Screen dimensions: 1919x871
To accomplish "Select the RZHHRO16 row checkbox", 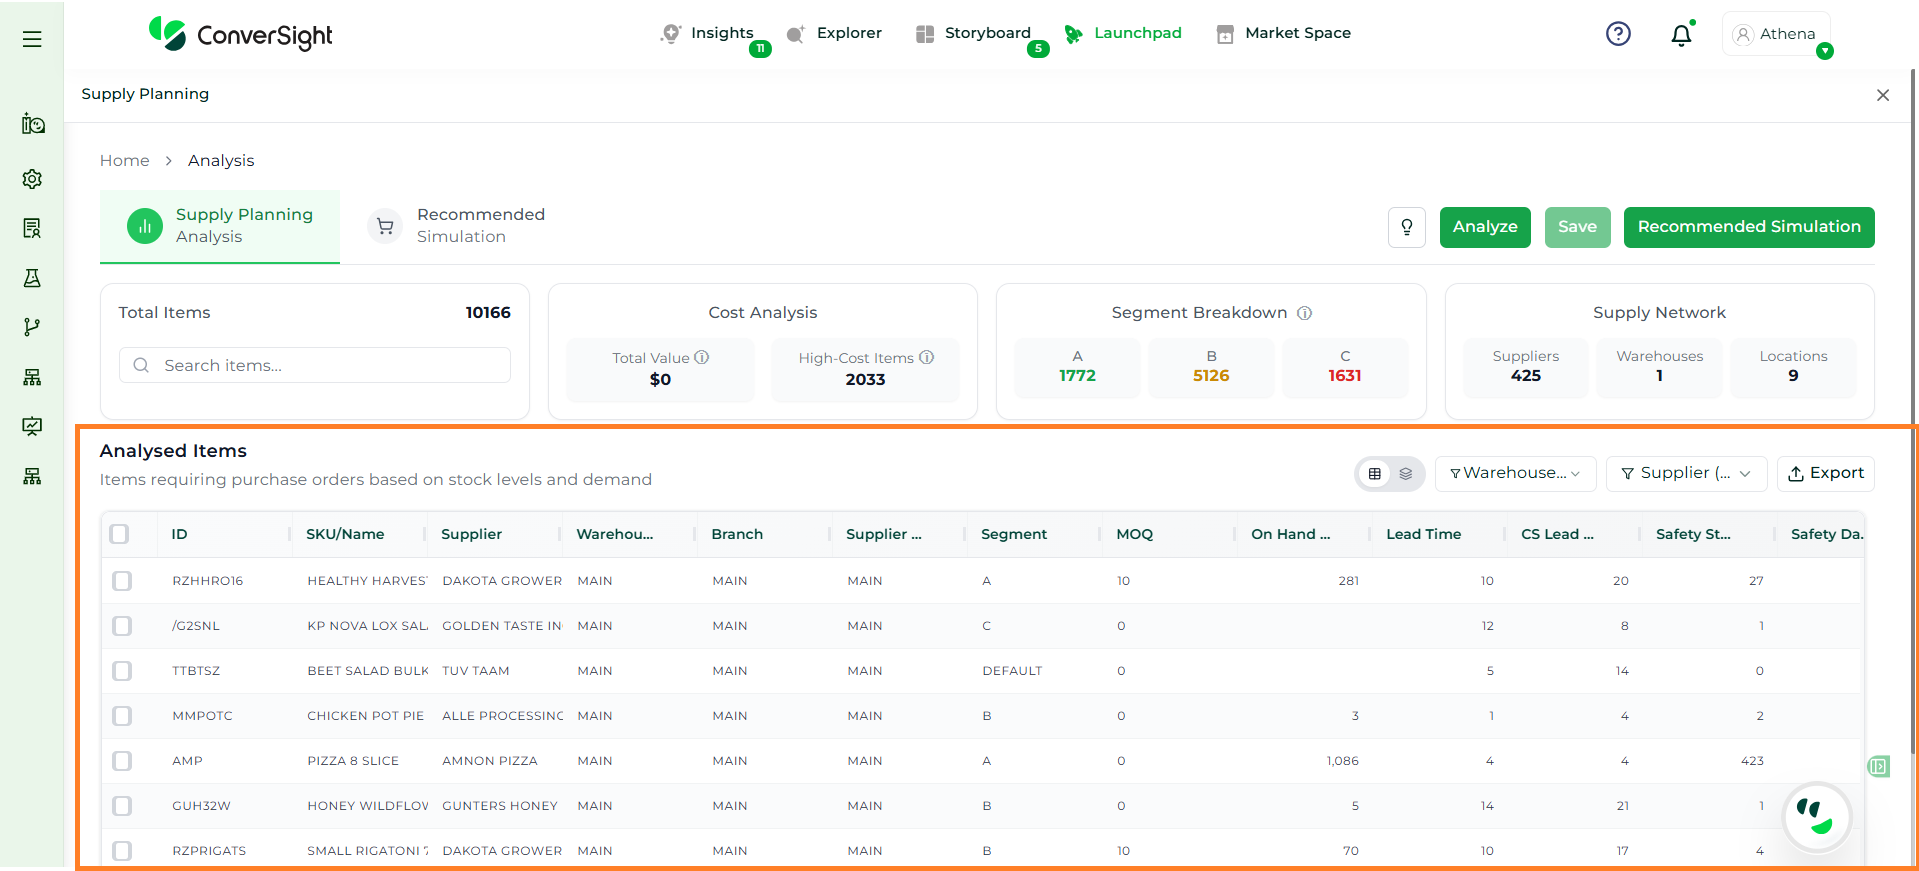I will 122,581.
